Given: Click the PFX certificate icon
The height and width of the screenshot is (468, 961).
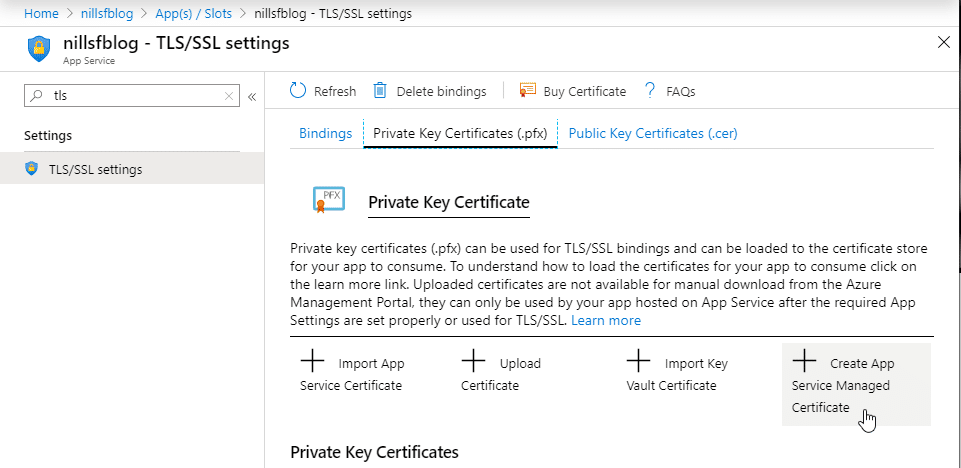Looking at the screenshot, I should pos(329,200).
